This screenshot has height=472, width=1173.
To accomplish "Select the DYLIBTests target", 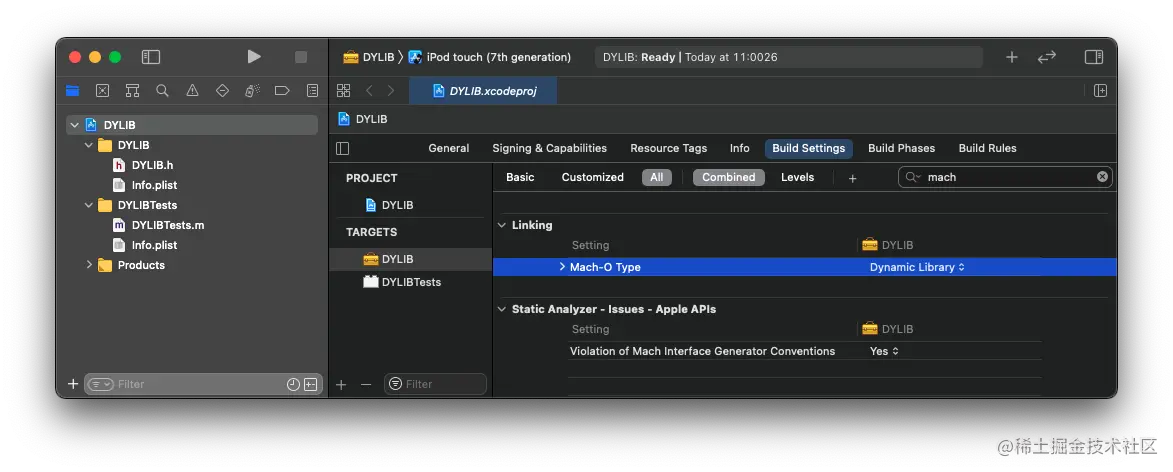I will 410,282.
